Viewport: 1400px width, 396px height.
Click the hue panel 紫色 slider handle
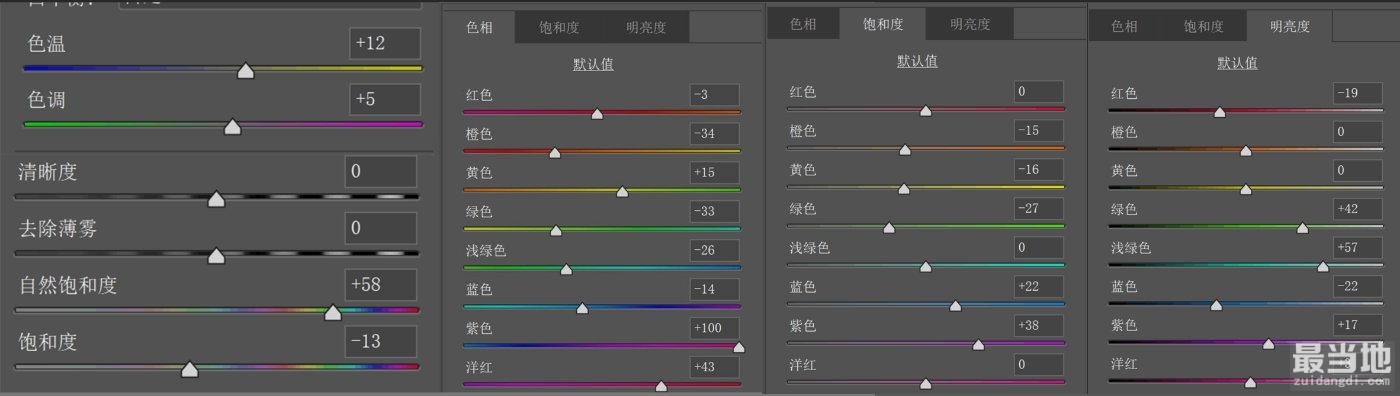[739, 348]
